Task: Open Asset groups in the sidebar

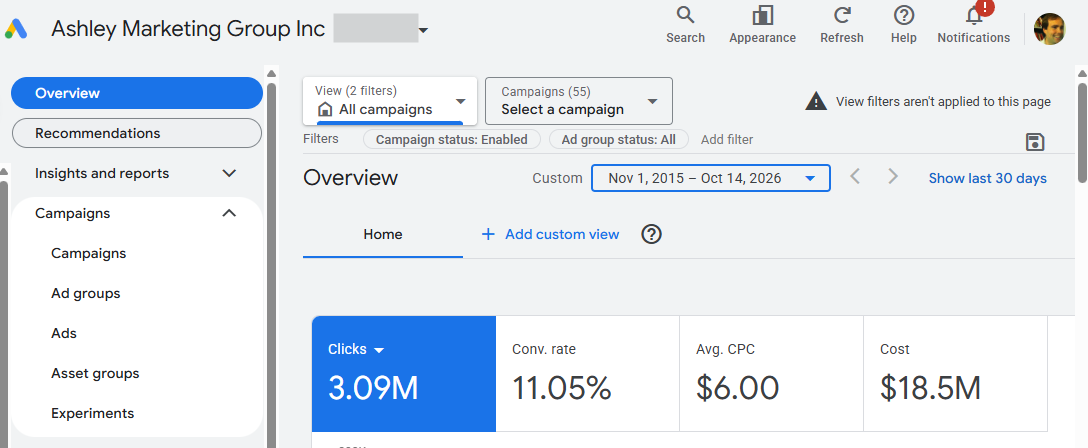Action: [95, 374]
